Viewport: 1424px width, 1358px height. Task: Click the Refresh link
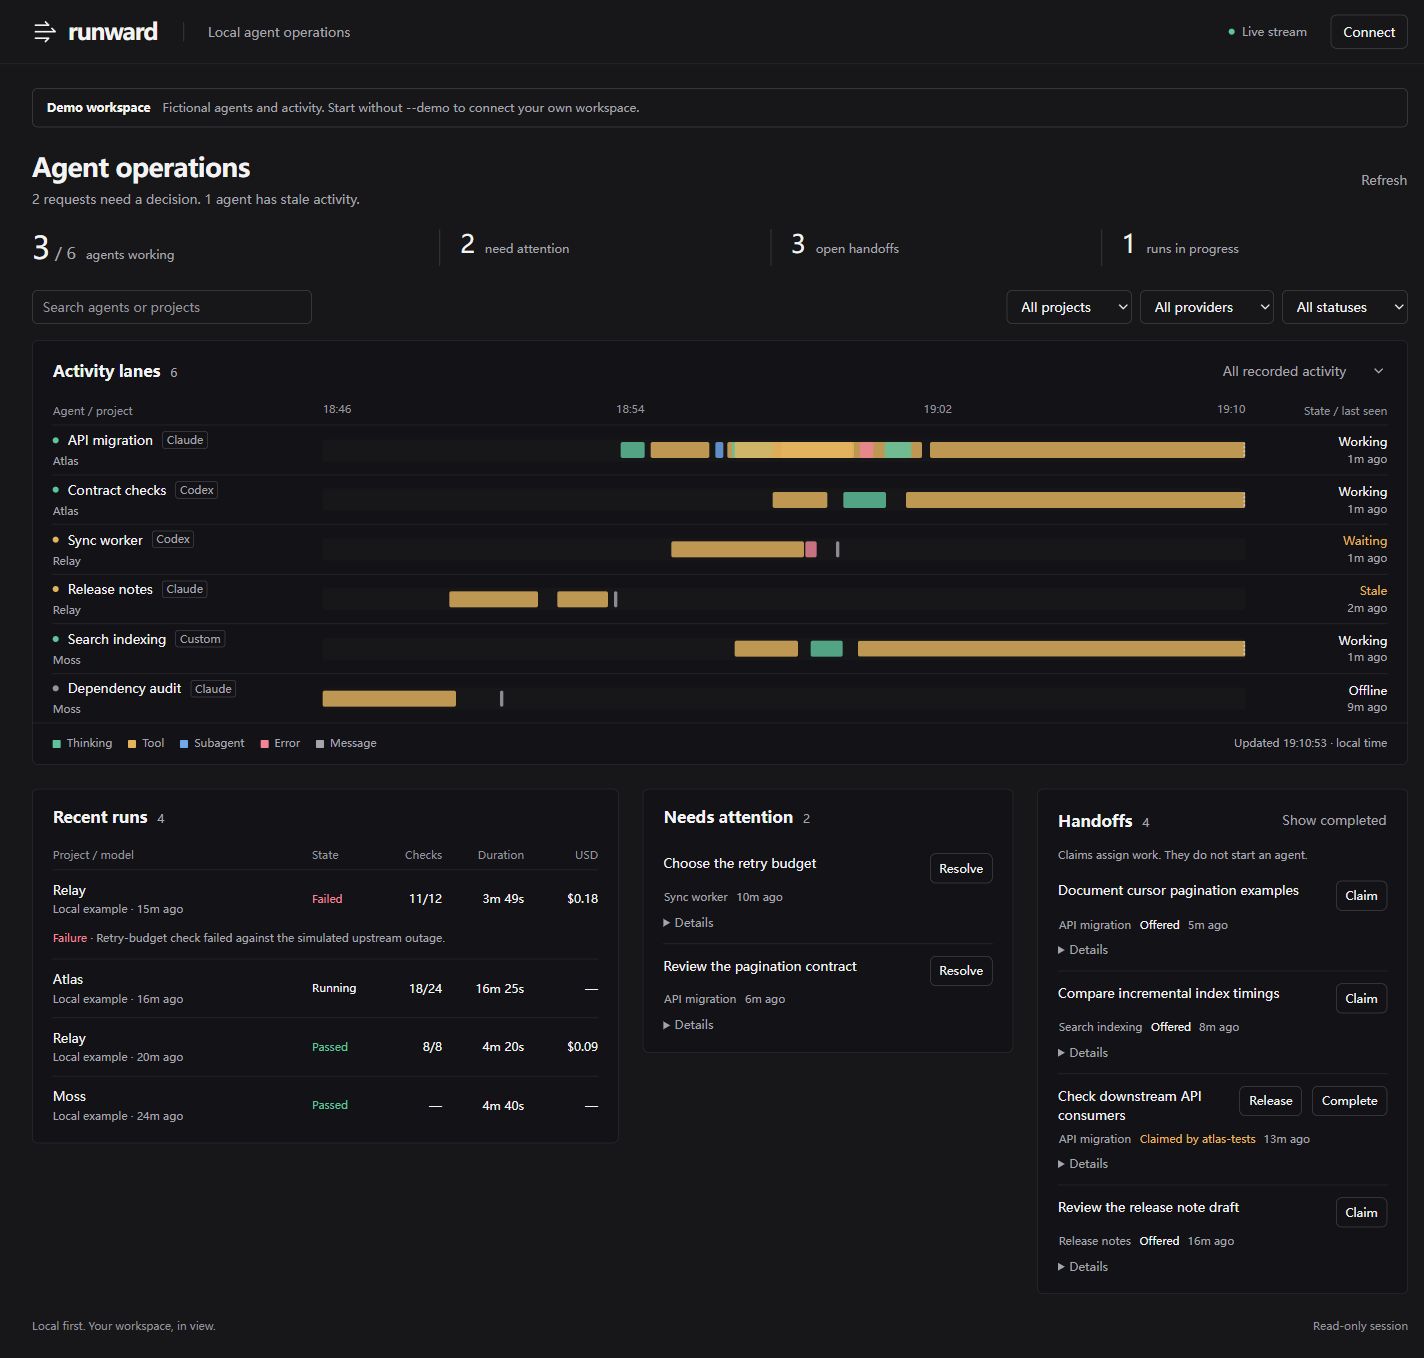pos(1384,180)
